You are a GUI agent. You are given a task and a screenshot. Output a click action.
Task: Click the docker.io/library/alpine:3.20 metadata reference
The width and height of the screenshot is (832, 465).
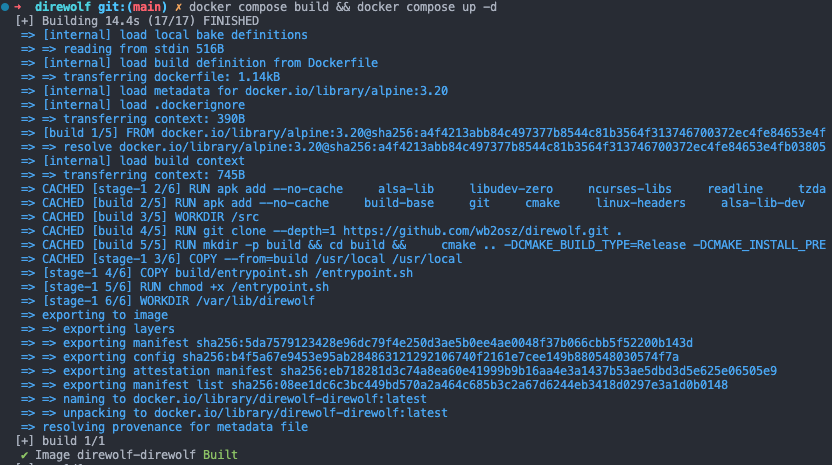pos(346,91)
